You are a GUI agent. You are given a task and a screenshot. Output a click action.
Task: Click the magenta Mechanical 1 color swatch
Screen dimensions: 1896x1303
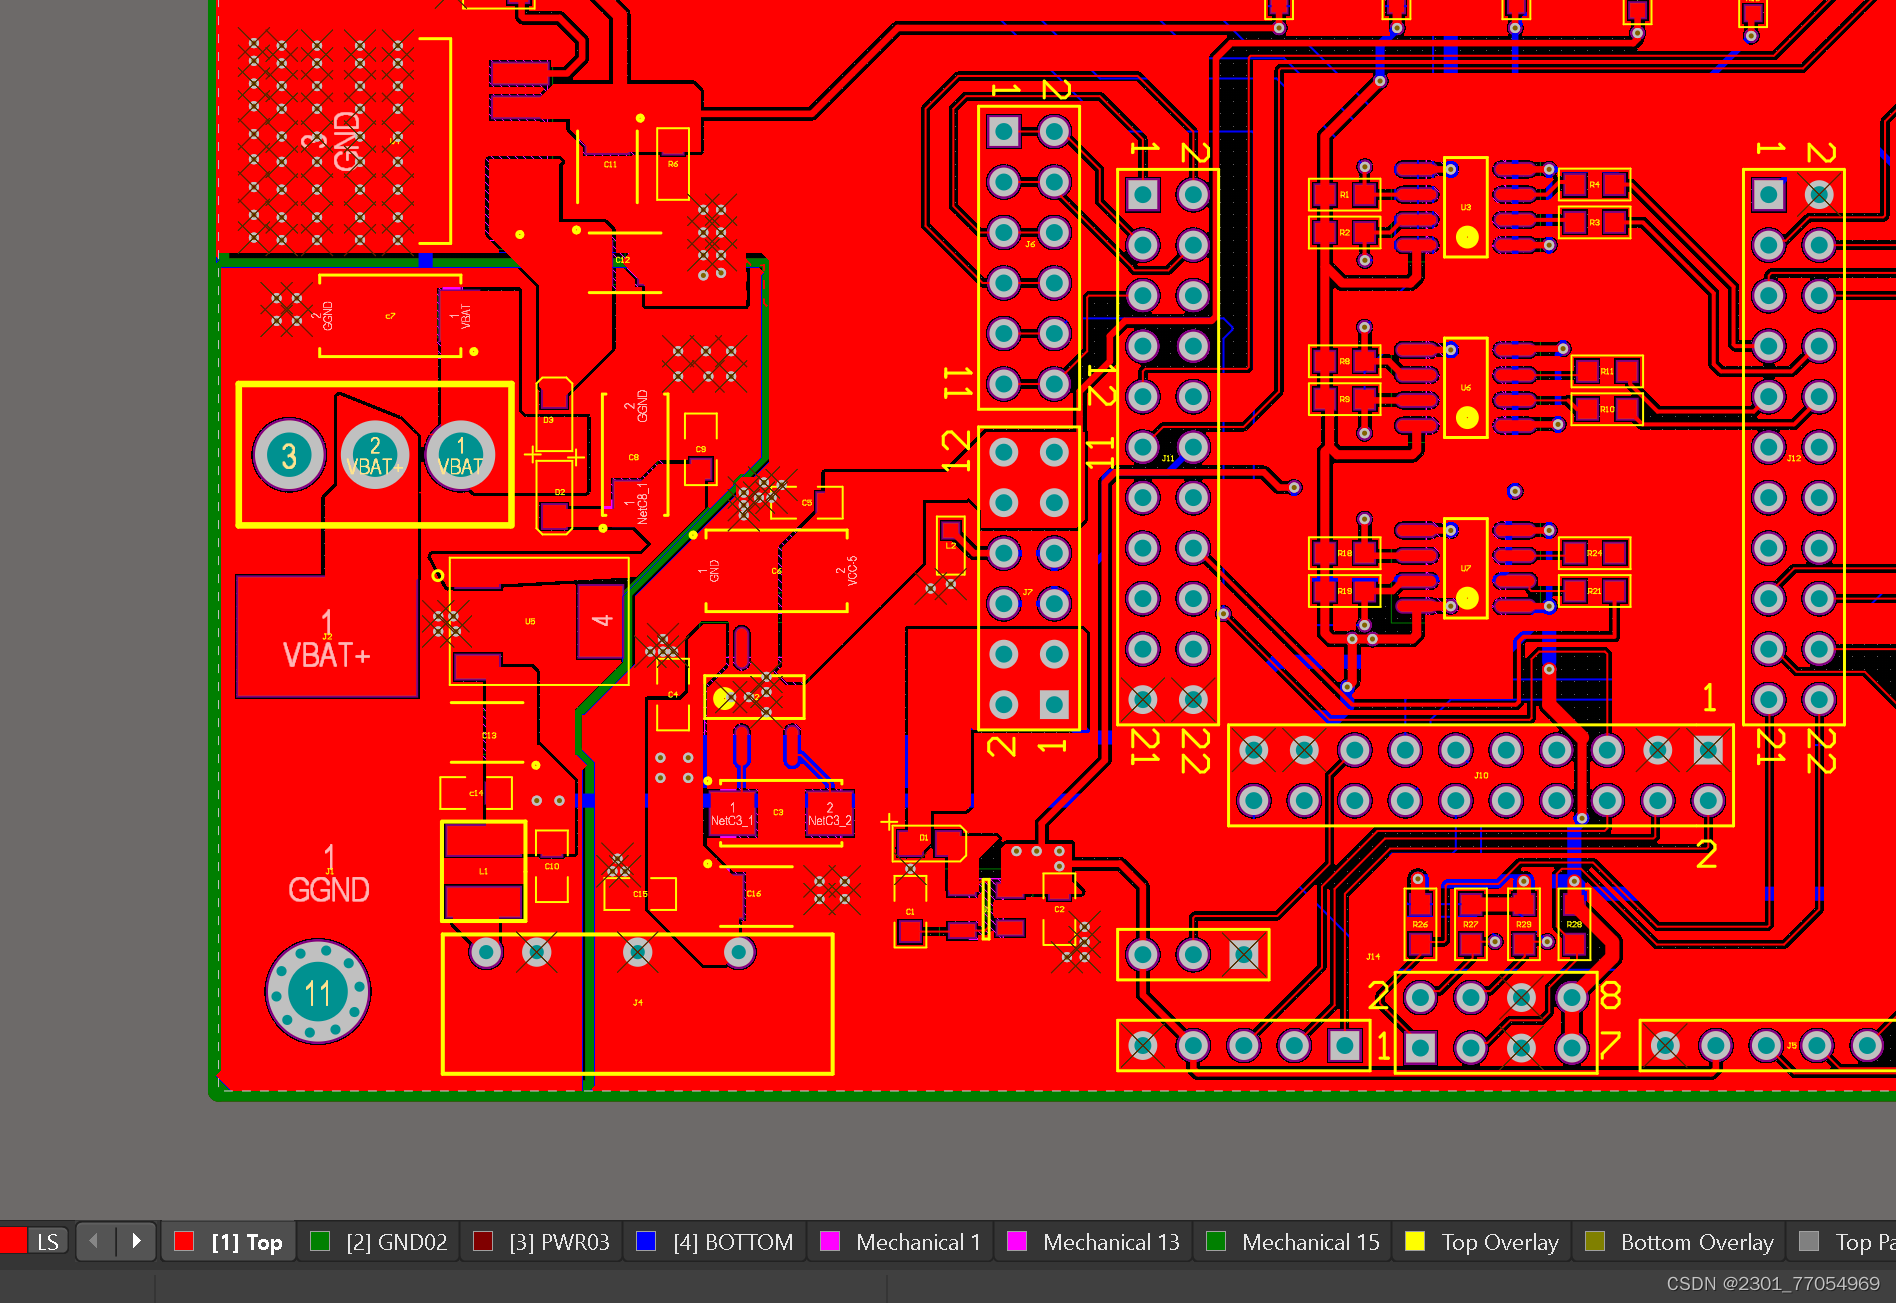(x=830, y=1241)
